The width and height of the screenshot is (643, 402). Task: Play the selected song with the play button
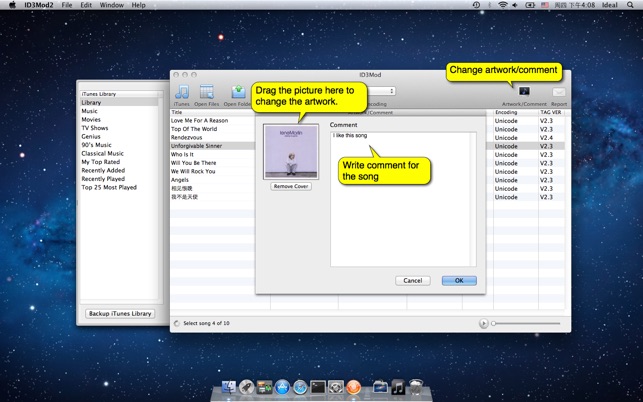[x=483, y=324]
